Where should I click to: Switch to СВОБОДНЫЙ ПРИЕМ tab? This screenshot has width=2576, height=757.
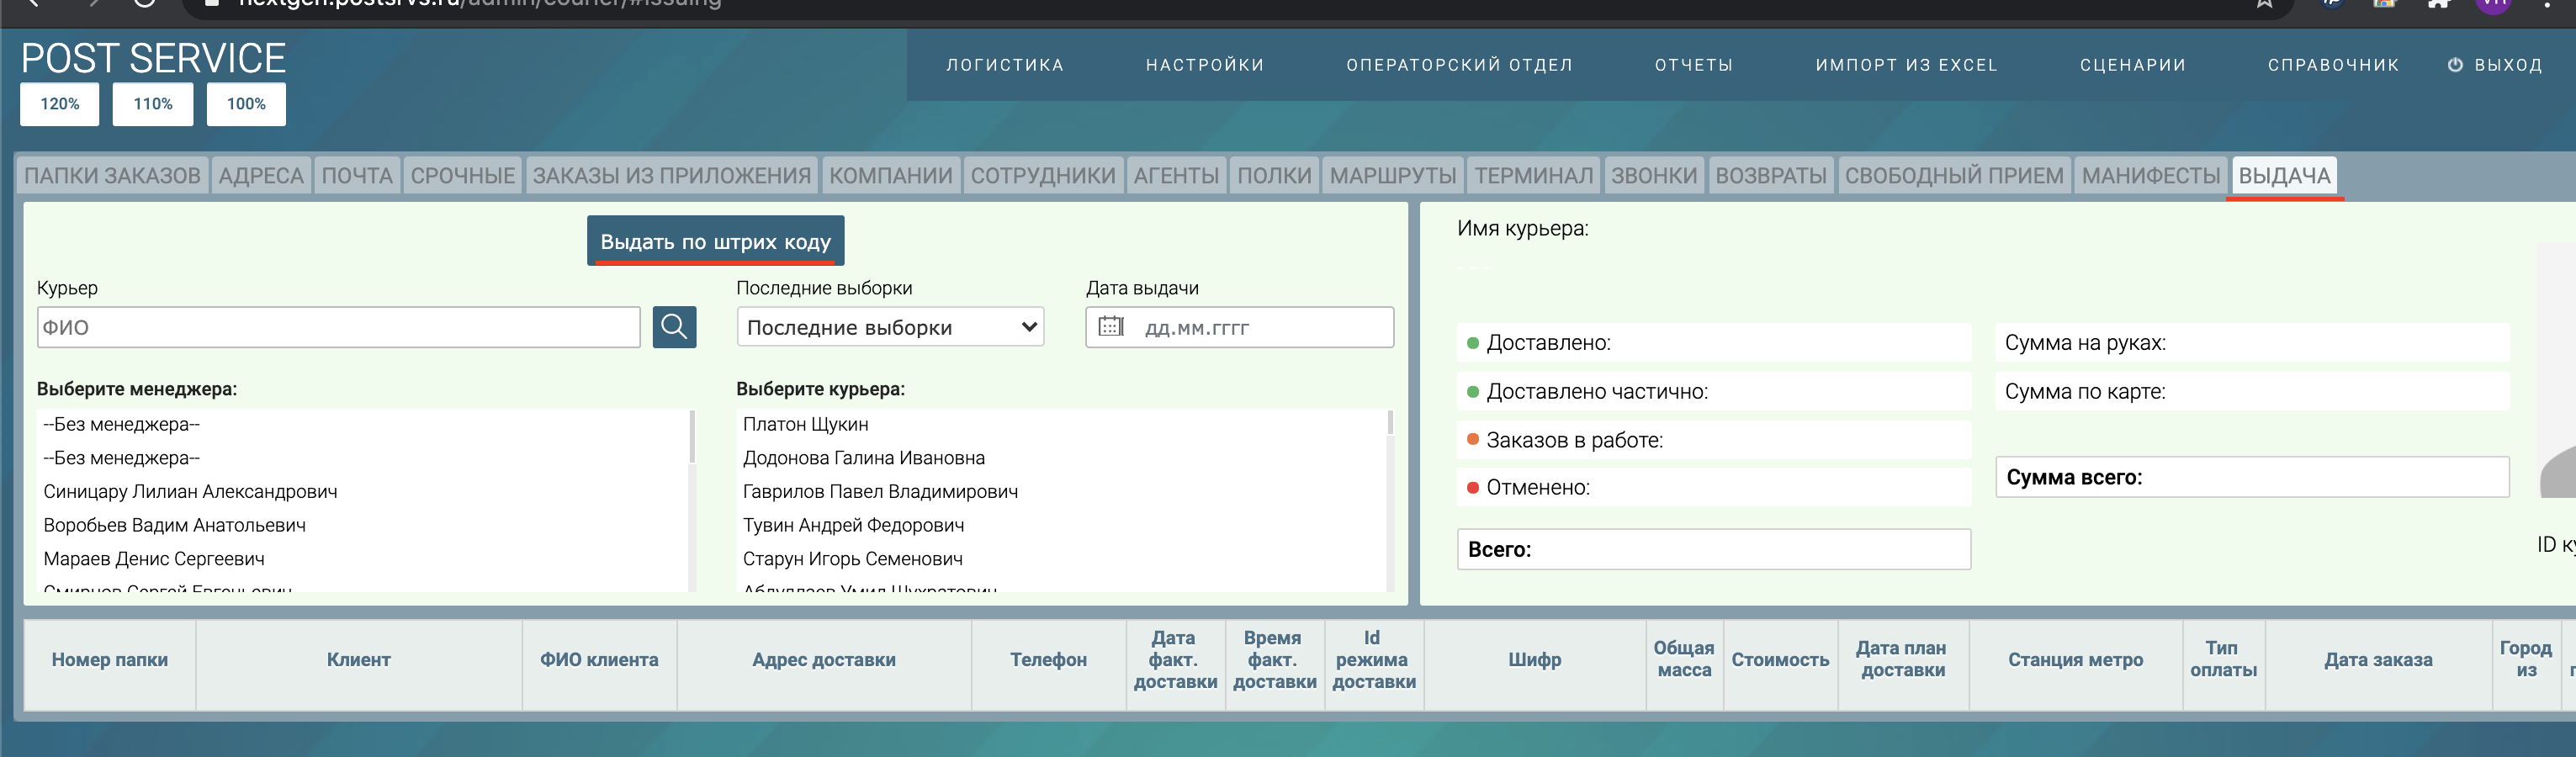point(1954,176)
